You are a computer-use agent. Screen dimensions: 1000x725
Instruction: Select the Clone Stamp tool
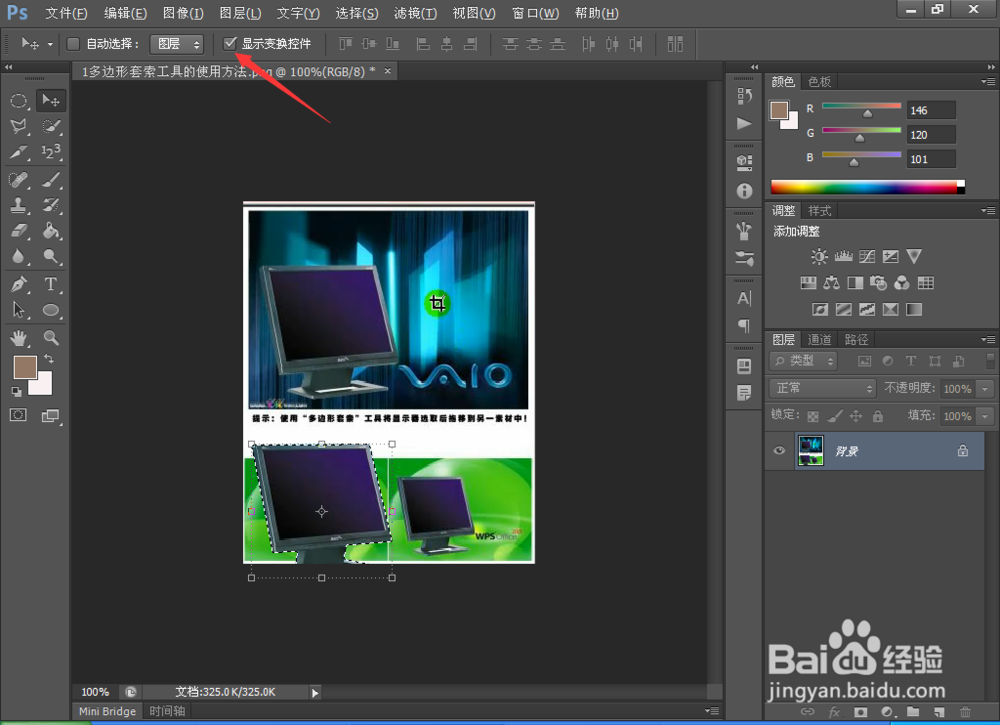(18, 205)
